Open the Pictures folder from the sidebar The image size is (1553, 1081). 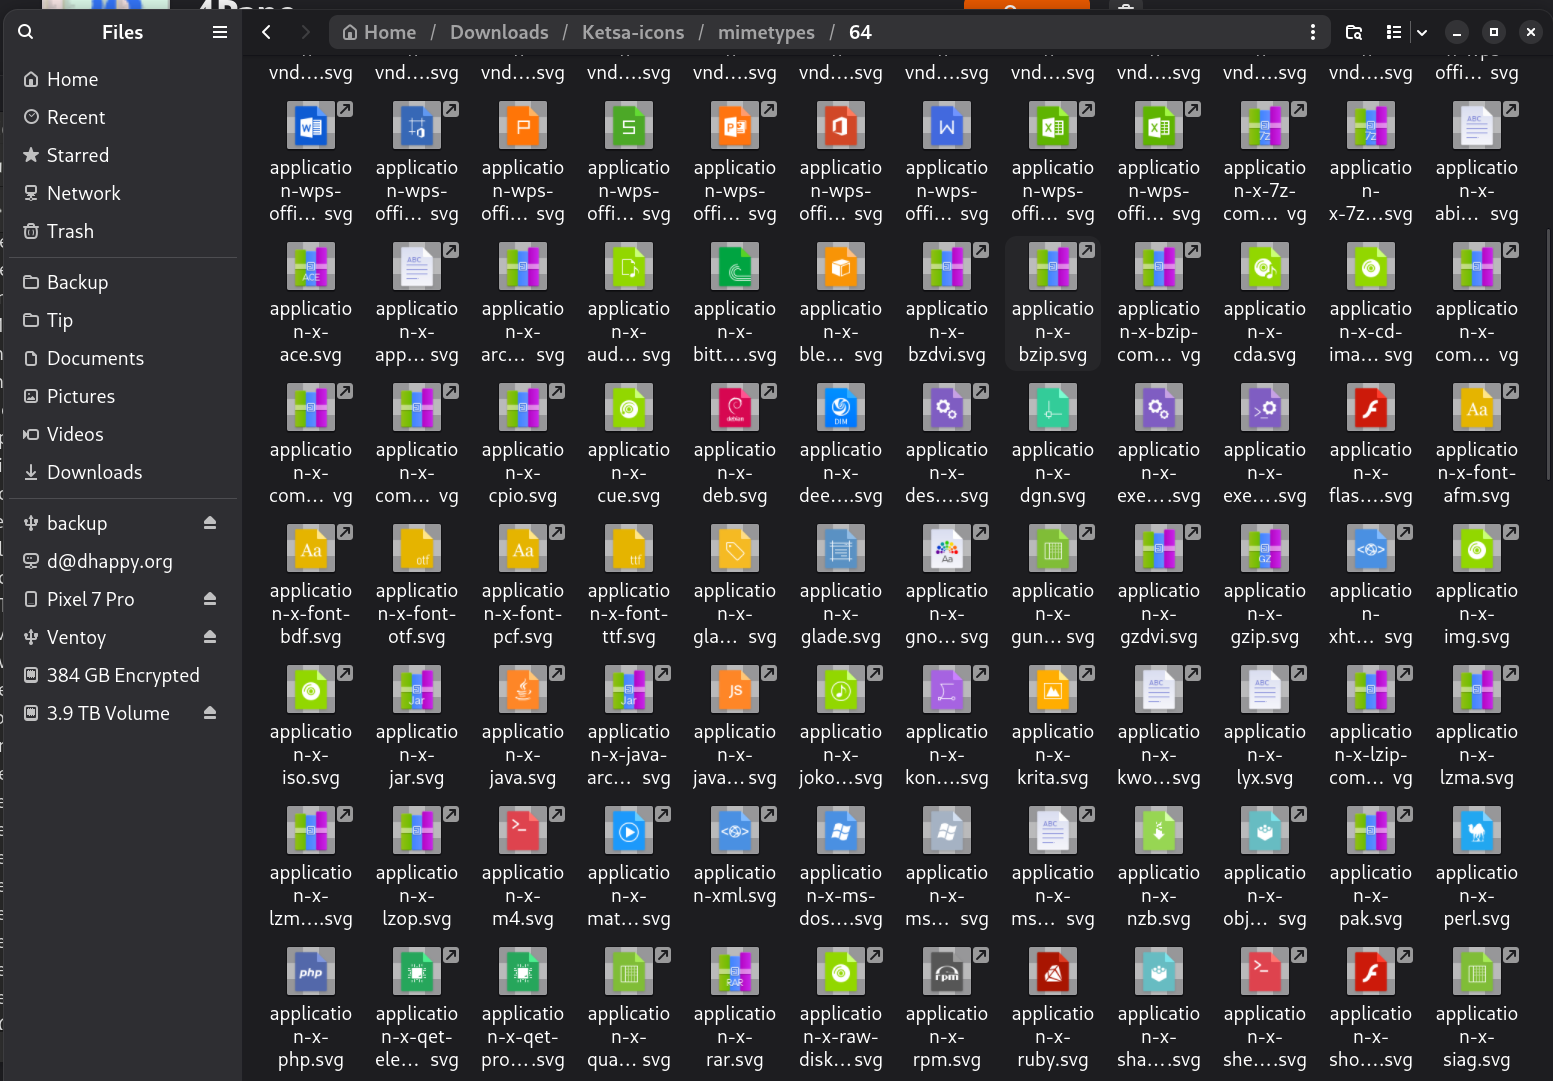click(81, 396)
